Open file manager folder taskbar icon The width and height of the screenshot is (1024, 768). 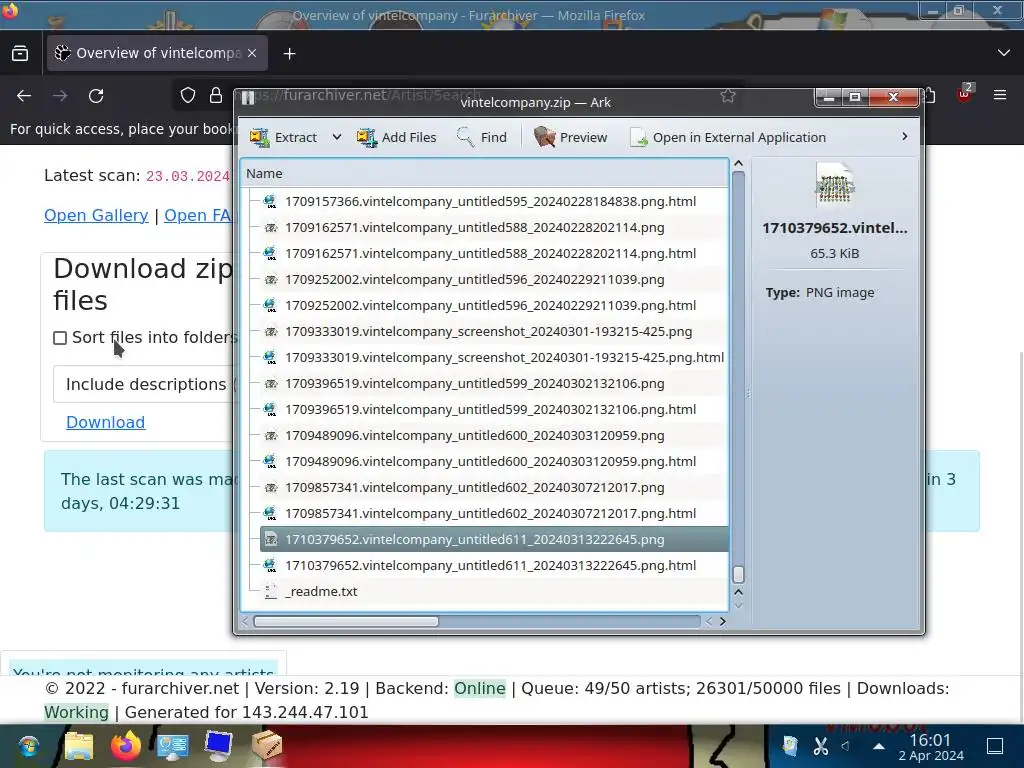coord(79,746)
